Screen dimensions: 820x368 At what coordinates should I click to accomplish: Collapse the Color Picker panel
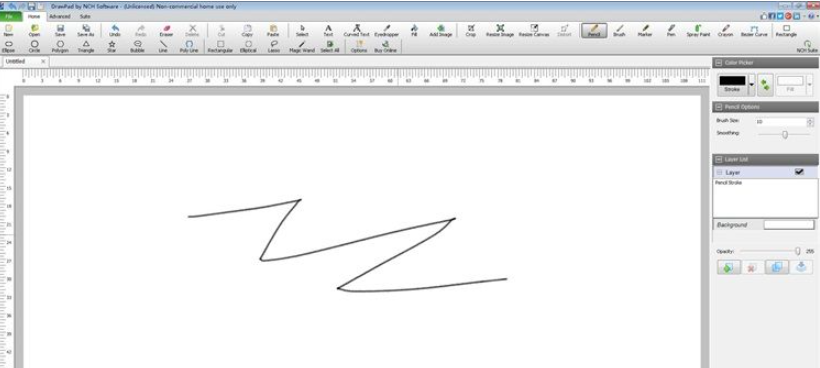719,63
